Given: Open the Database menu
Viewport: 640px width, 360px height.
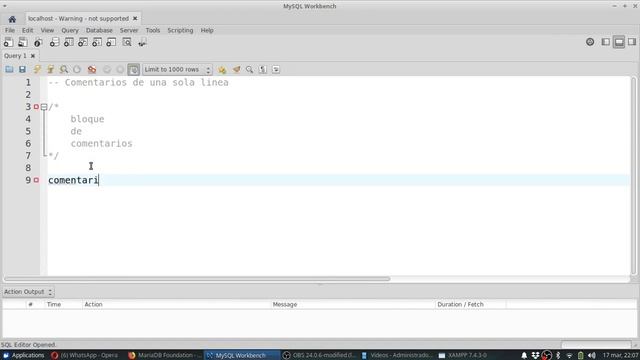Looking at the screenshot, I should click(99, 30).
